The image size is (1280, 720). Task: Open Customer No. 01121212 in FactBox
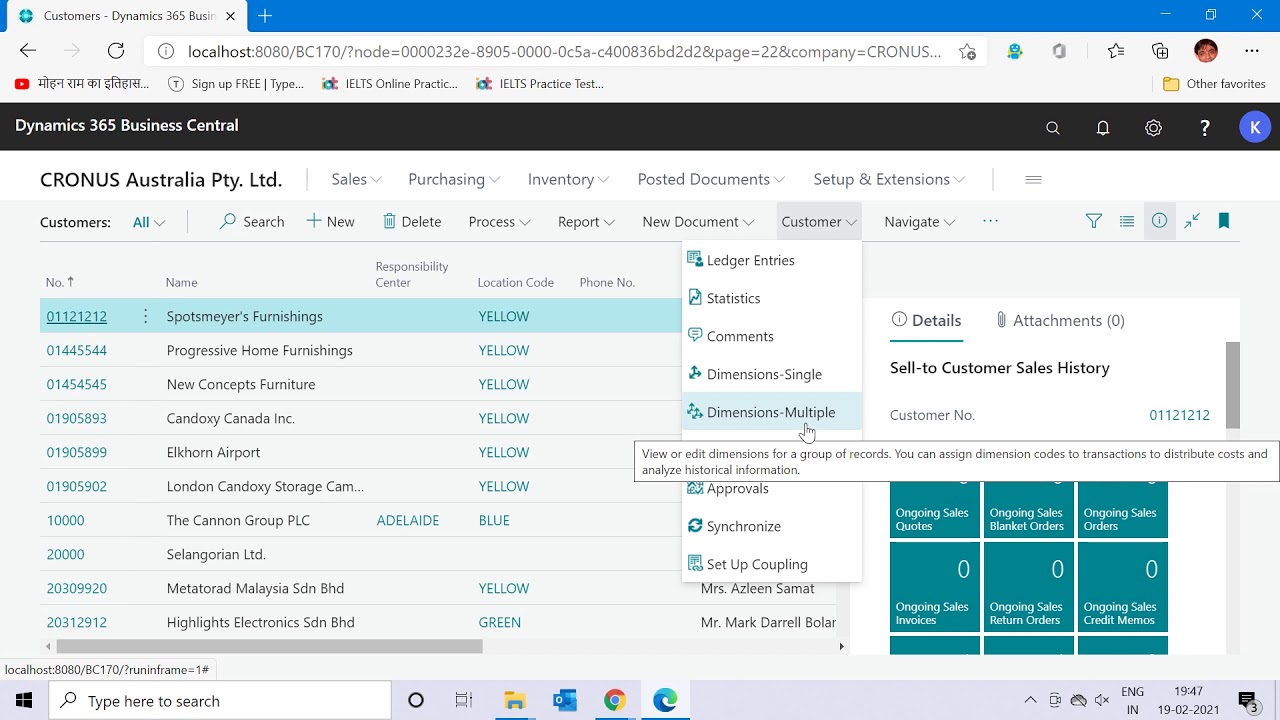(x=1179, y=415)
